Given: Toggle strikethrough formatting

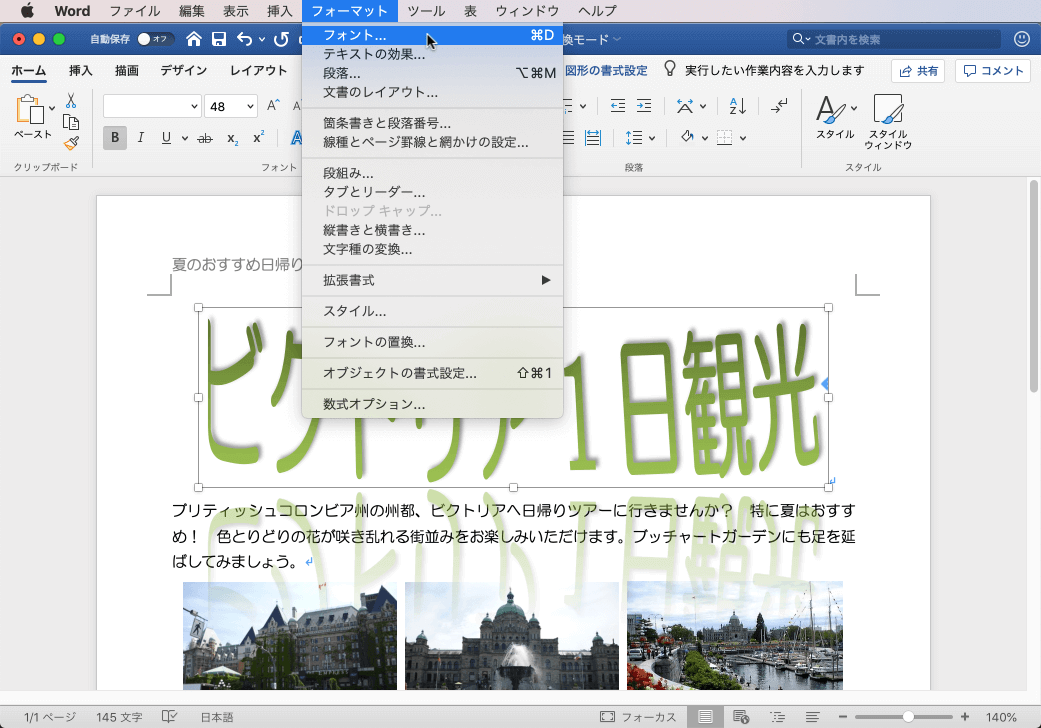Looking at the screenshot, I should click(204, 138).
